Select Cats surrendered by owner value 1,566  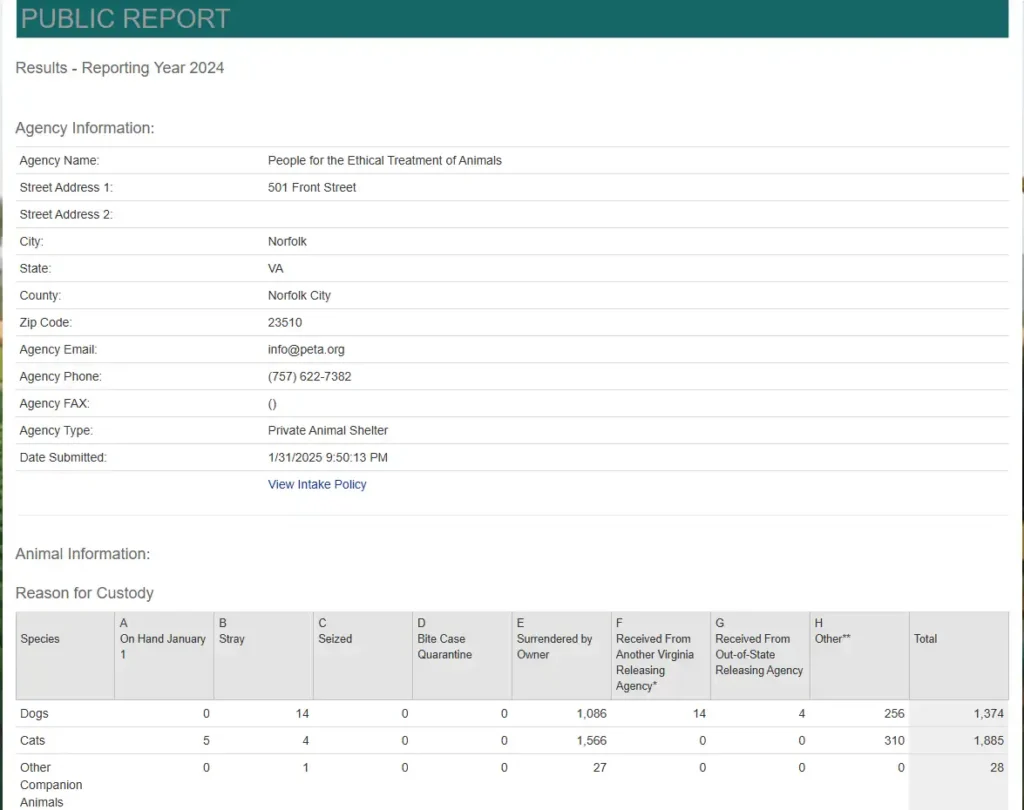click(x=592, y=741)
